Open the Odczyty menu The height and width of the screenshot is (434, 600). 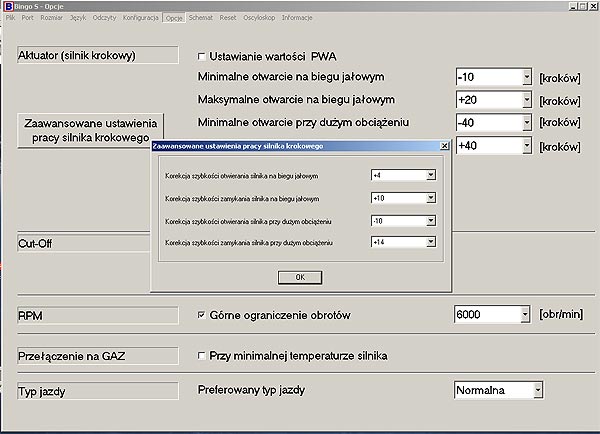[104, 18]
